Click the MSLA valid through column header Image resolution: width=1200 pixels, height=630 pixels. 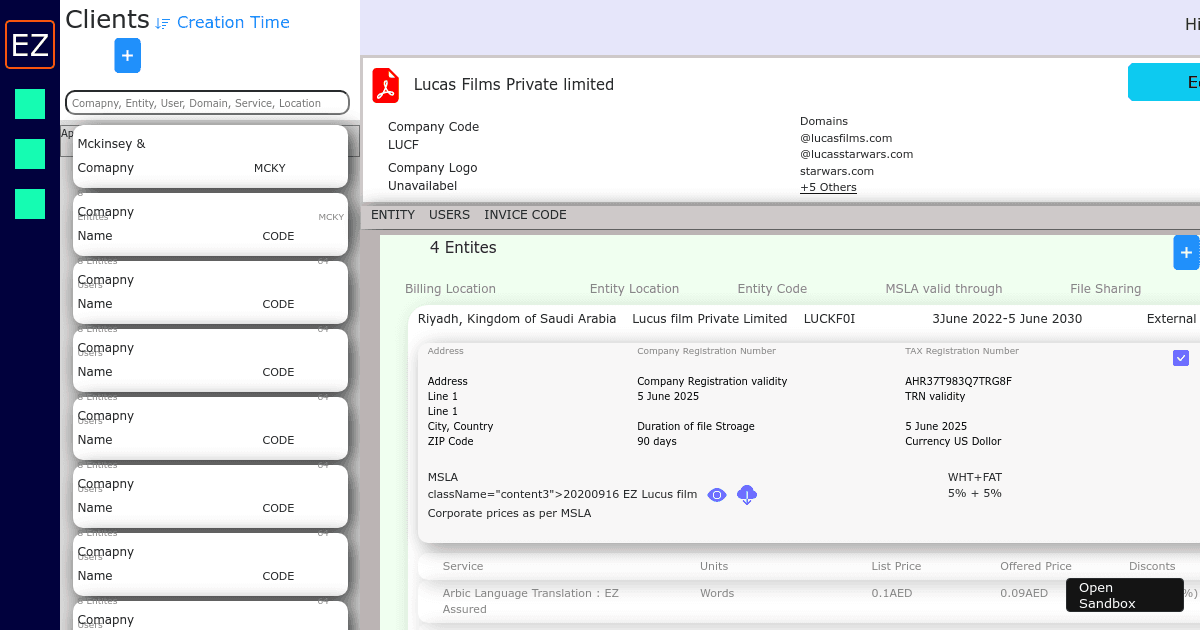944,289
